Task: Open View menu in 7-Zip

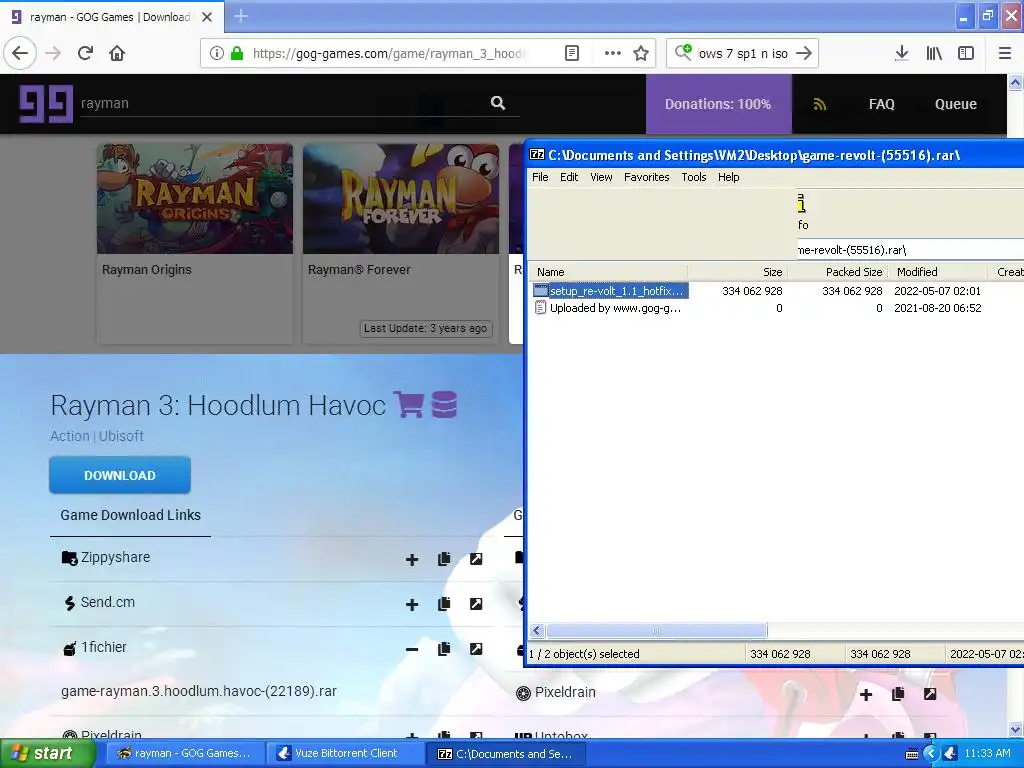Action: (601, 177)
